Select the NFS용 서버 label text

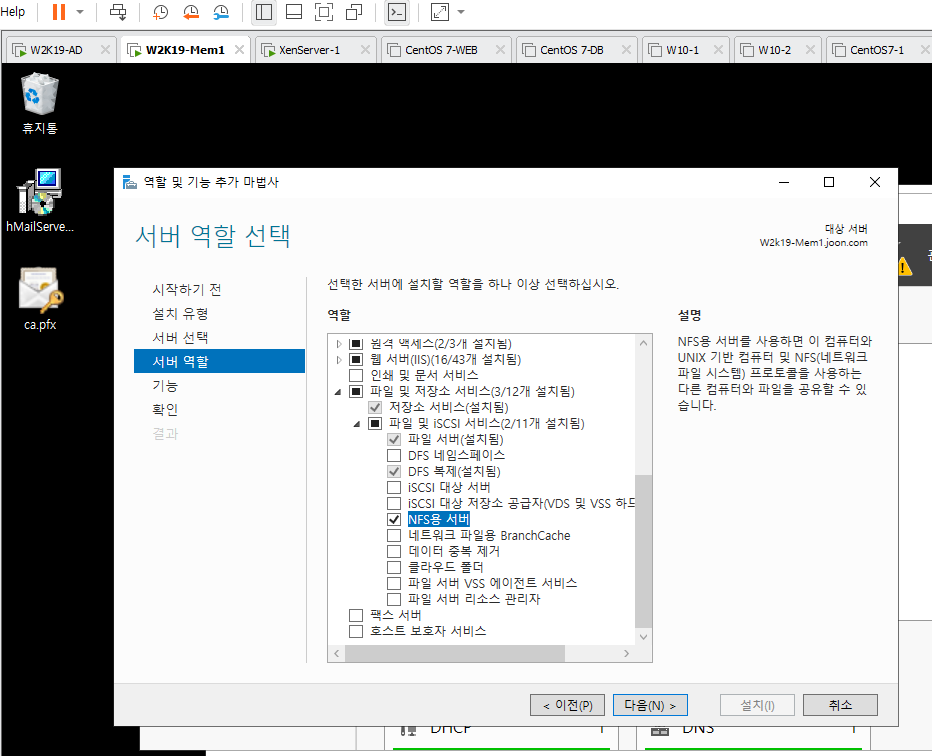[x=439, y=519]
